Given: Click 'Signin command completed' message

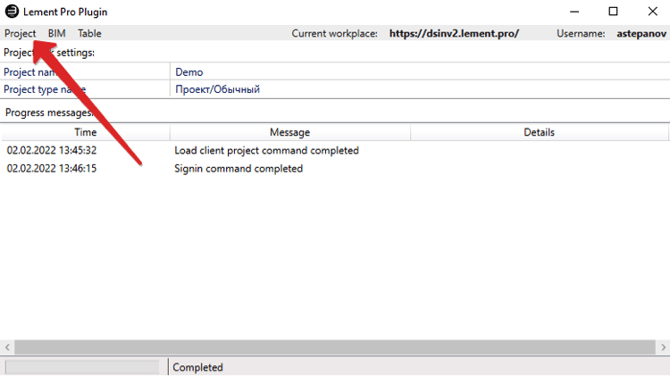Looking at the screenshot, I should 238,168.
